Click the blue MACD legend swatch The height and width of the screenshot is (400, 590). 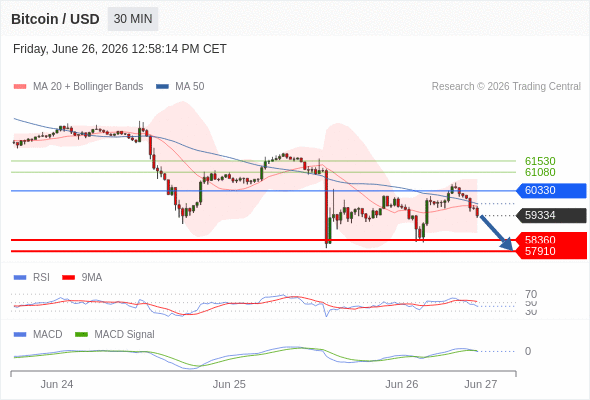click(x=20, y=335)
